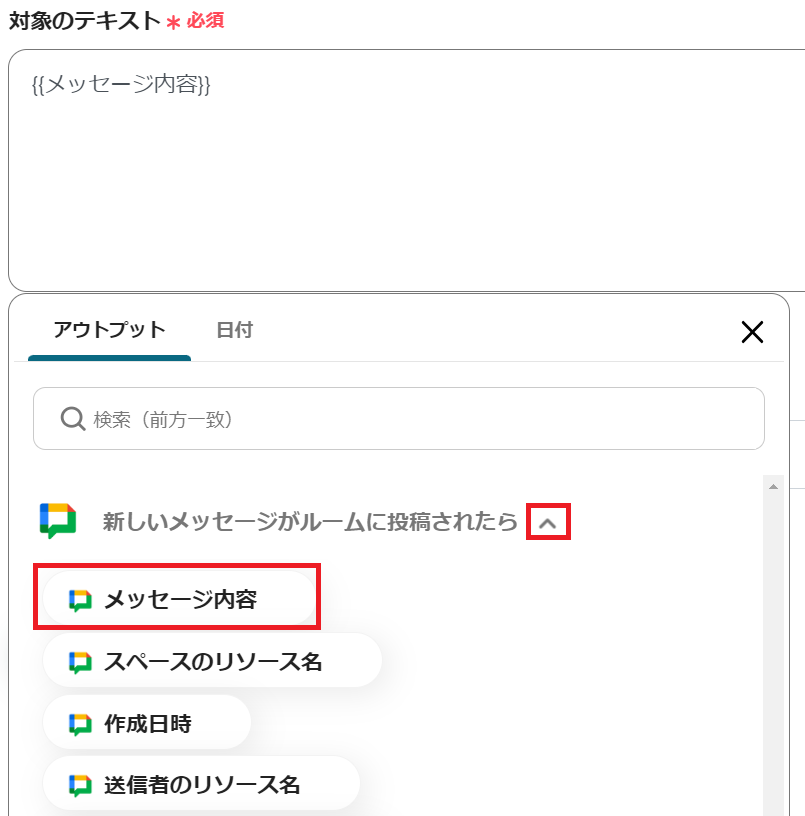805x816 pixels.
Task: Click the 新しいメッセージがルームに投稿されたら section header text
Action: 310,521
